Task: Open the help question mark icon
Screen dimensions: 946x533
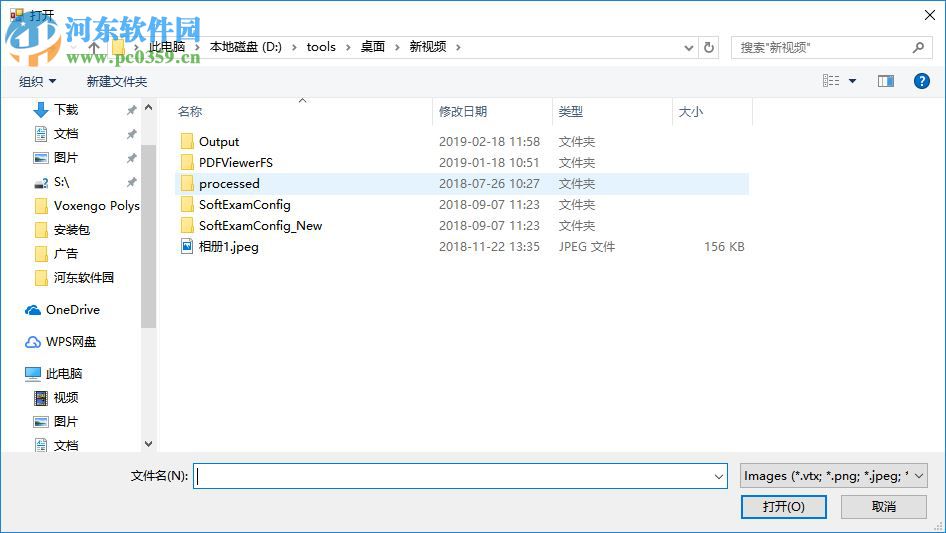Action: (921, 81)
